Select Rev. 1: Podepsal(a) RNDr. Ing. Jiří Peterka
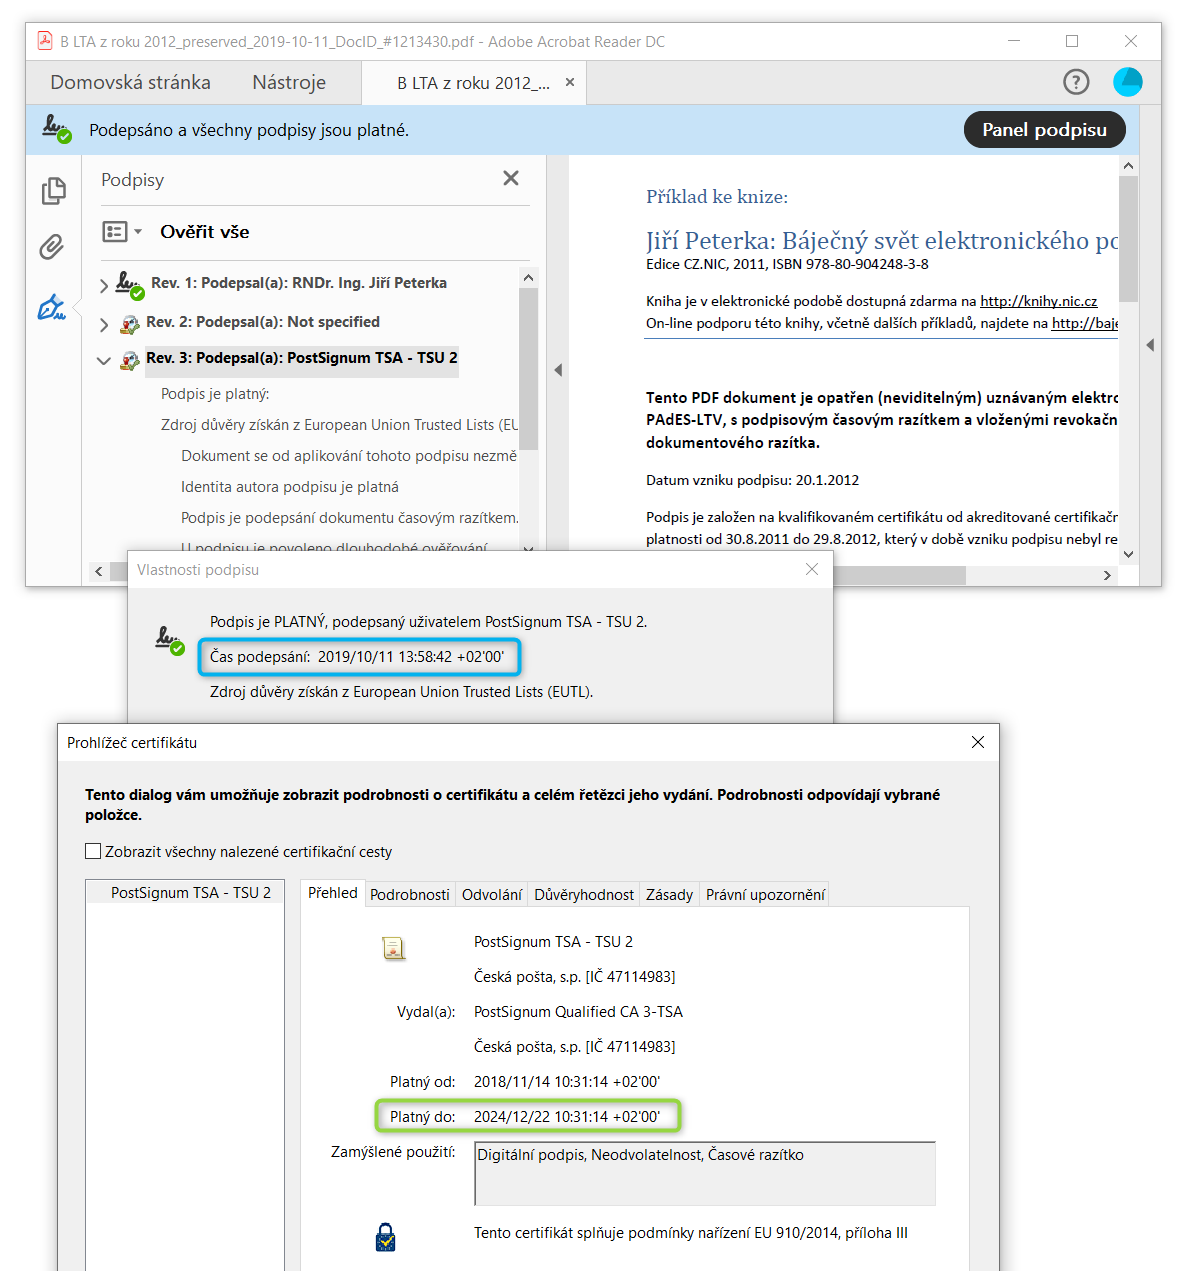Screen dimensions: 1184x1271 pos(299,283)
